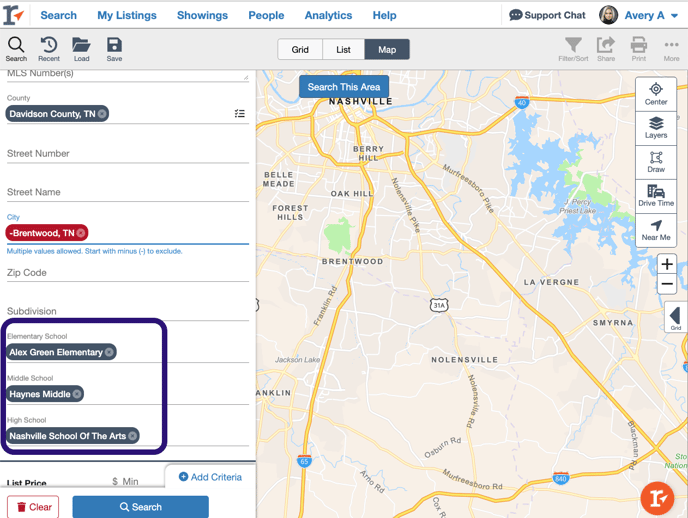This screenshot has width=688, height=518.
Task: Switch to the List view tab
Action: click(343, 49)
